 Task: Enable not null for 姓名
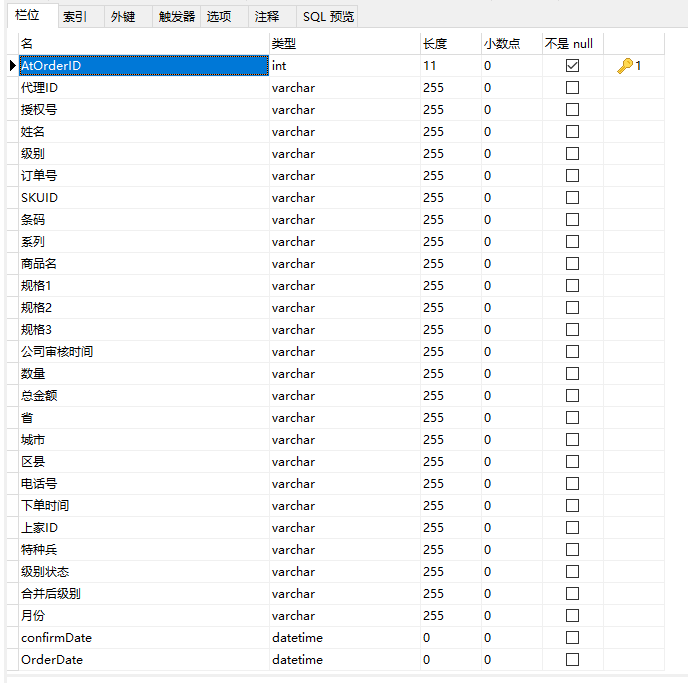pos(572,132)
